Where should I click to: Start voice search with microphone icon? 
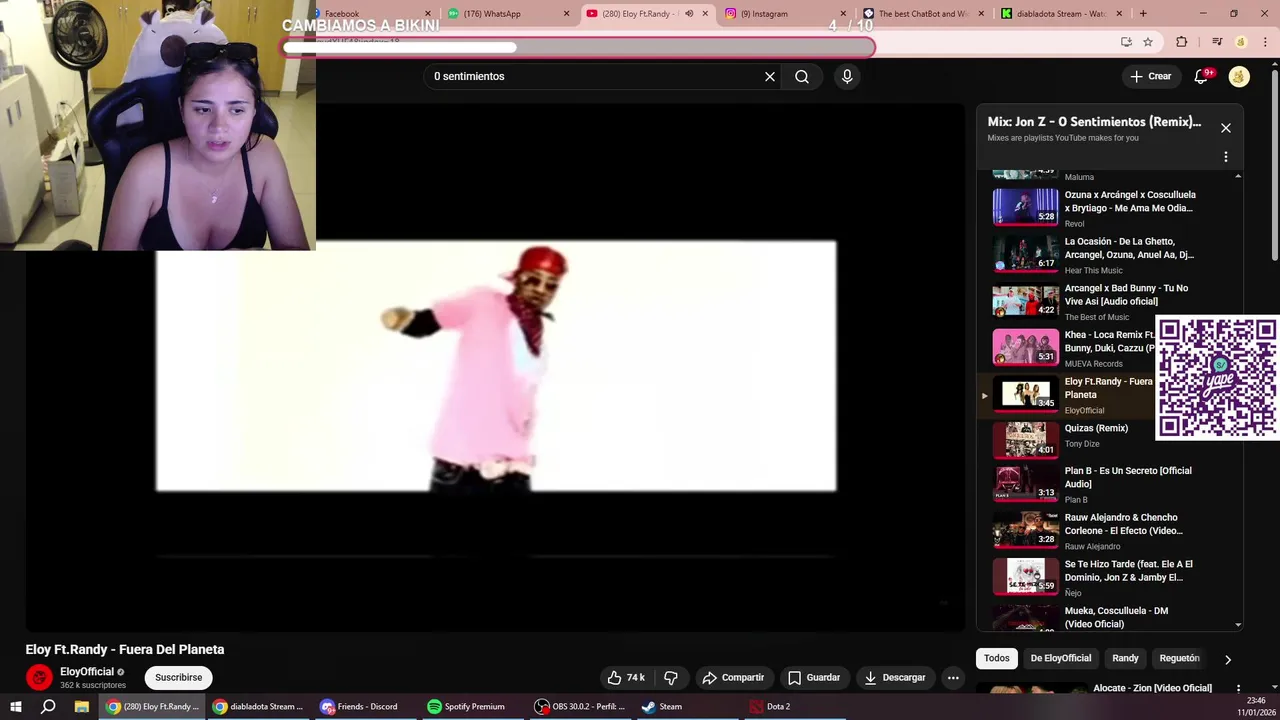[847, 76]
